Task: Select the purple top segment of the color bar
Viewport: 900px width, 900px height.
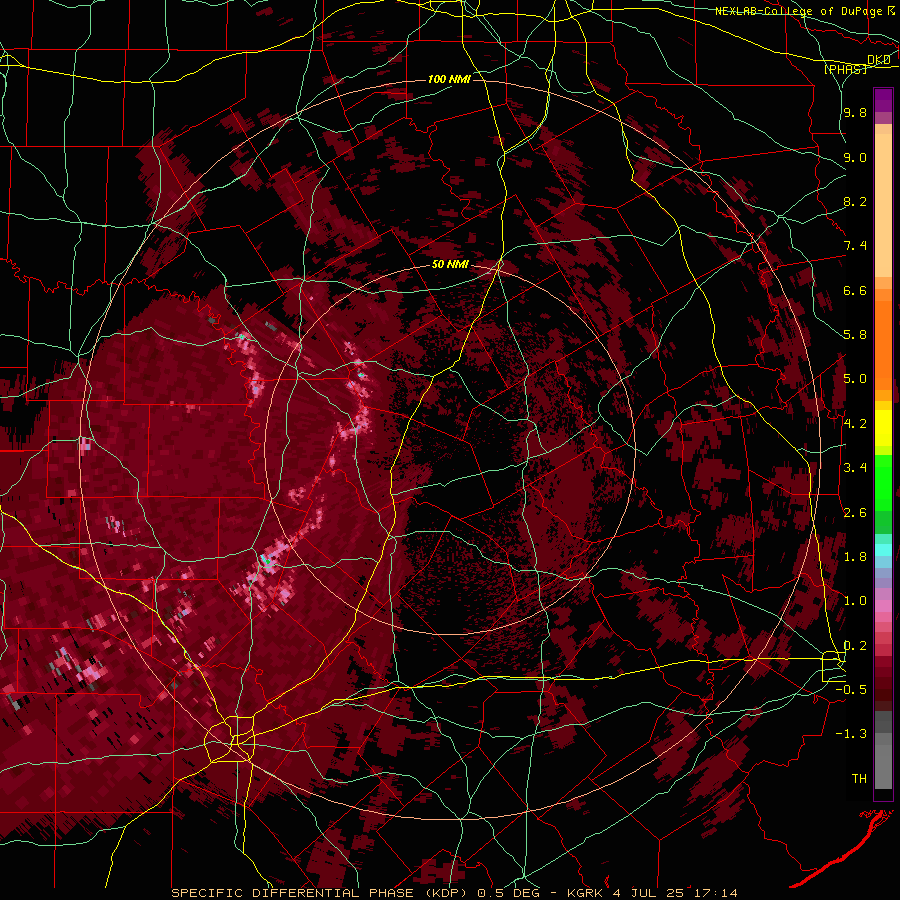Action: coord(883,101)
